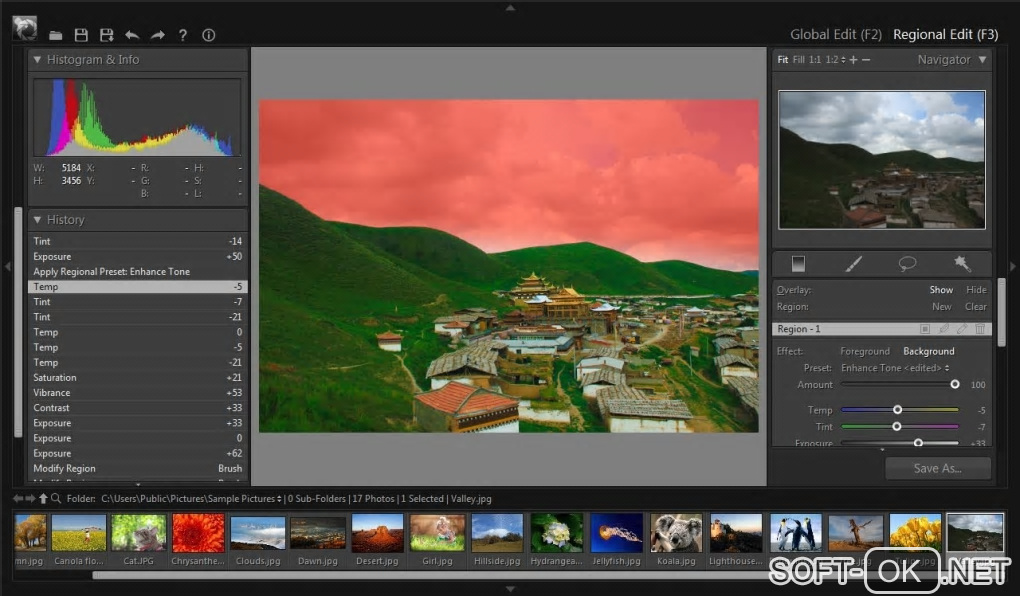Viewport: 1020px width, 596px height.
Task: Open a file with the folder icon
Action: (x=56, y=35)
